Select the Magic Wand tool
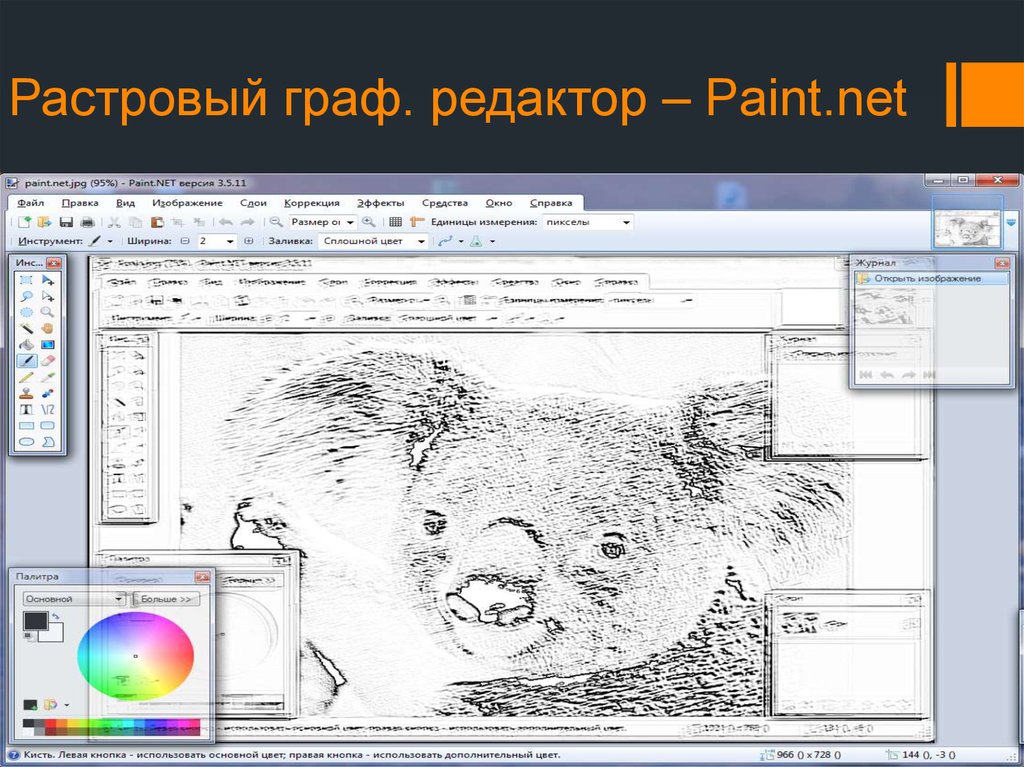The width and height of the screenshot is (1024, 767). 26,329
